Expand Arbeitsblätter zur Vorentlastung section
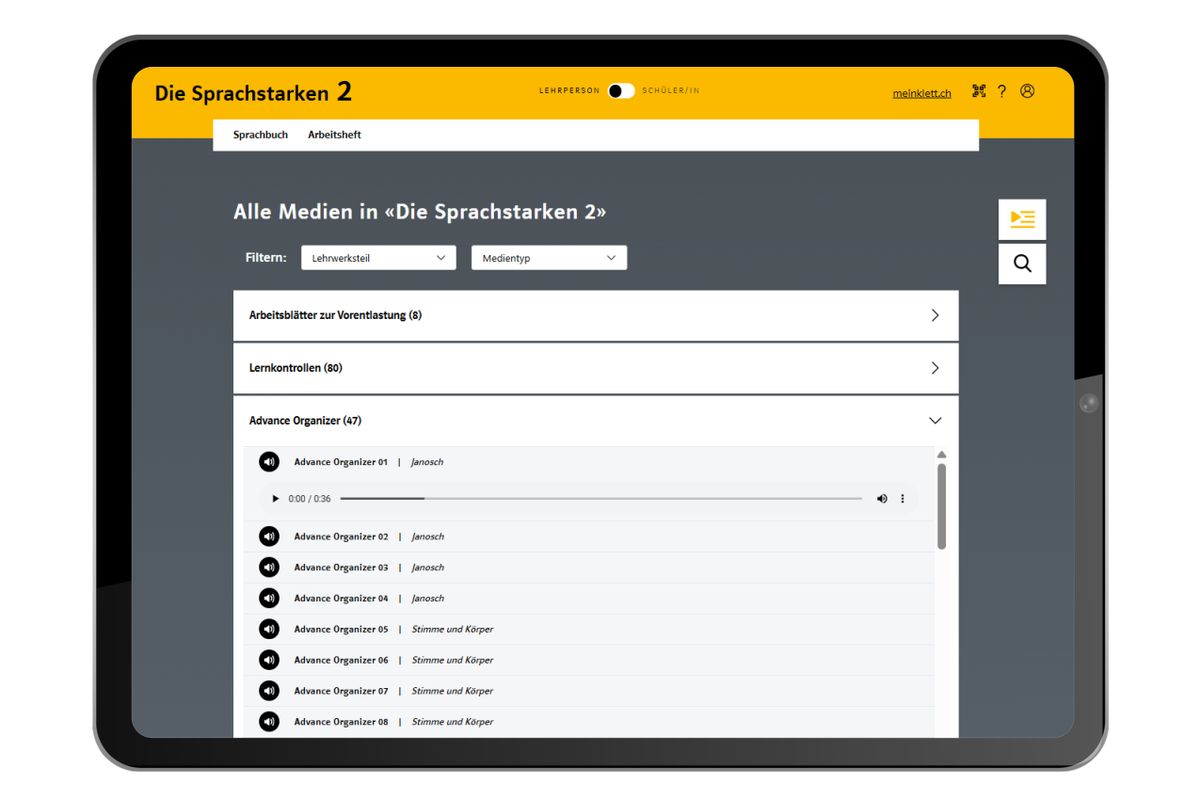The width and height of the screenshot is (1200, 800). pos(595,315)
